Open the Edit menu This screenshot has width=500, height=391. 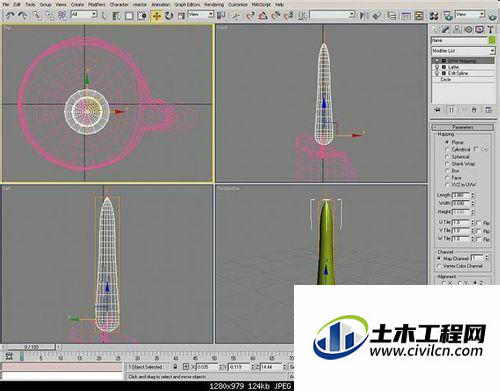point(17,4)
